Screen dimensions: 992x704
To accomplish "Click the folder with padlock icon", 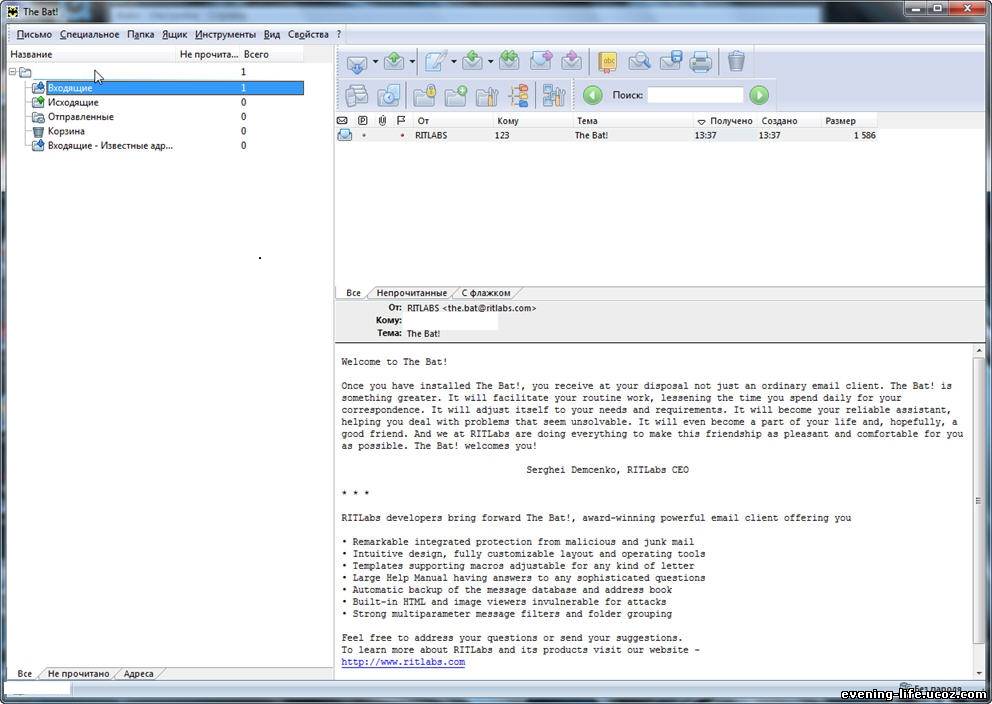I will tap(425, 96).
